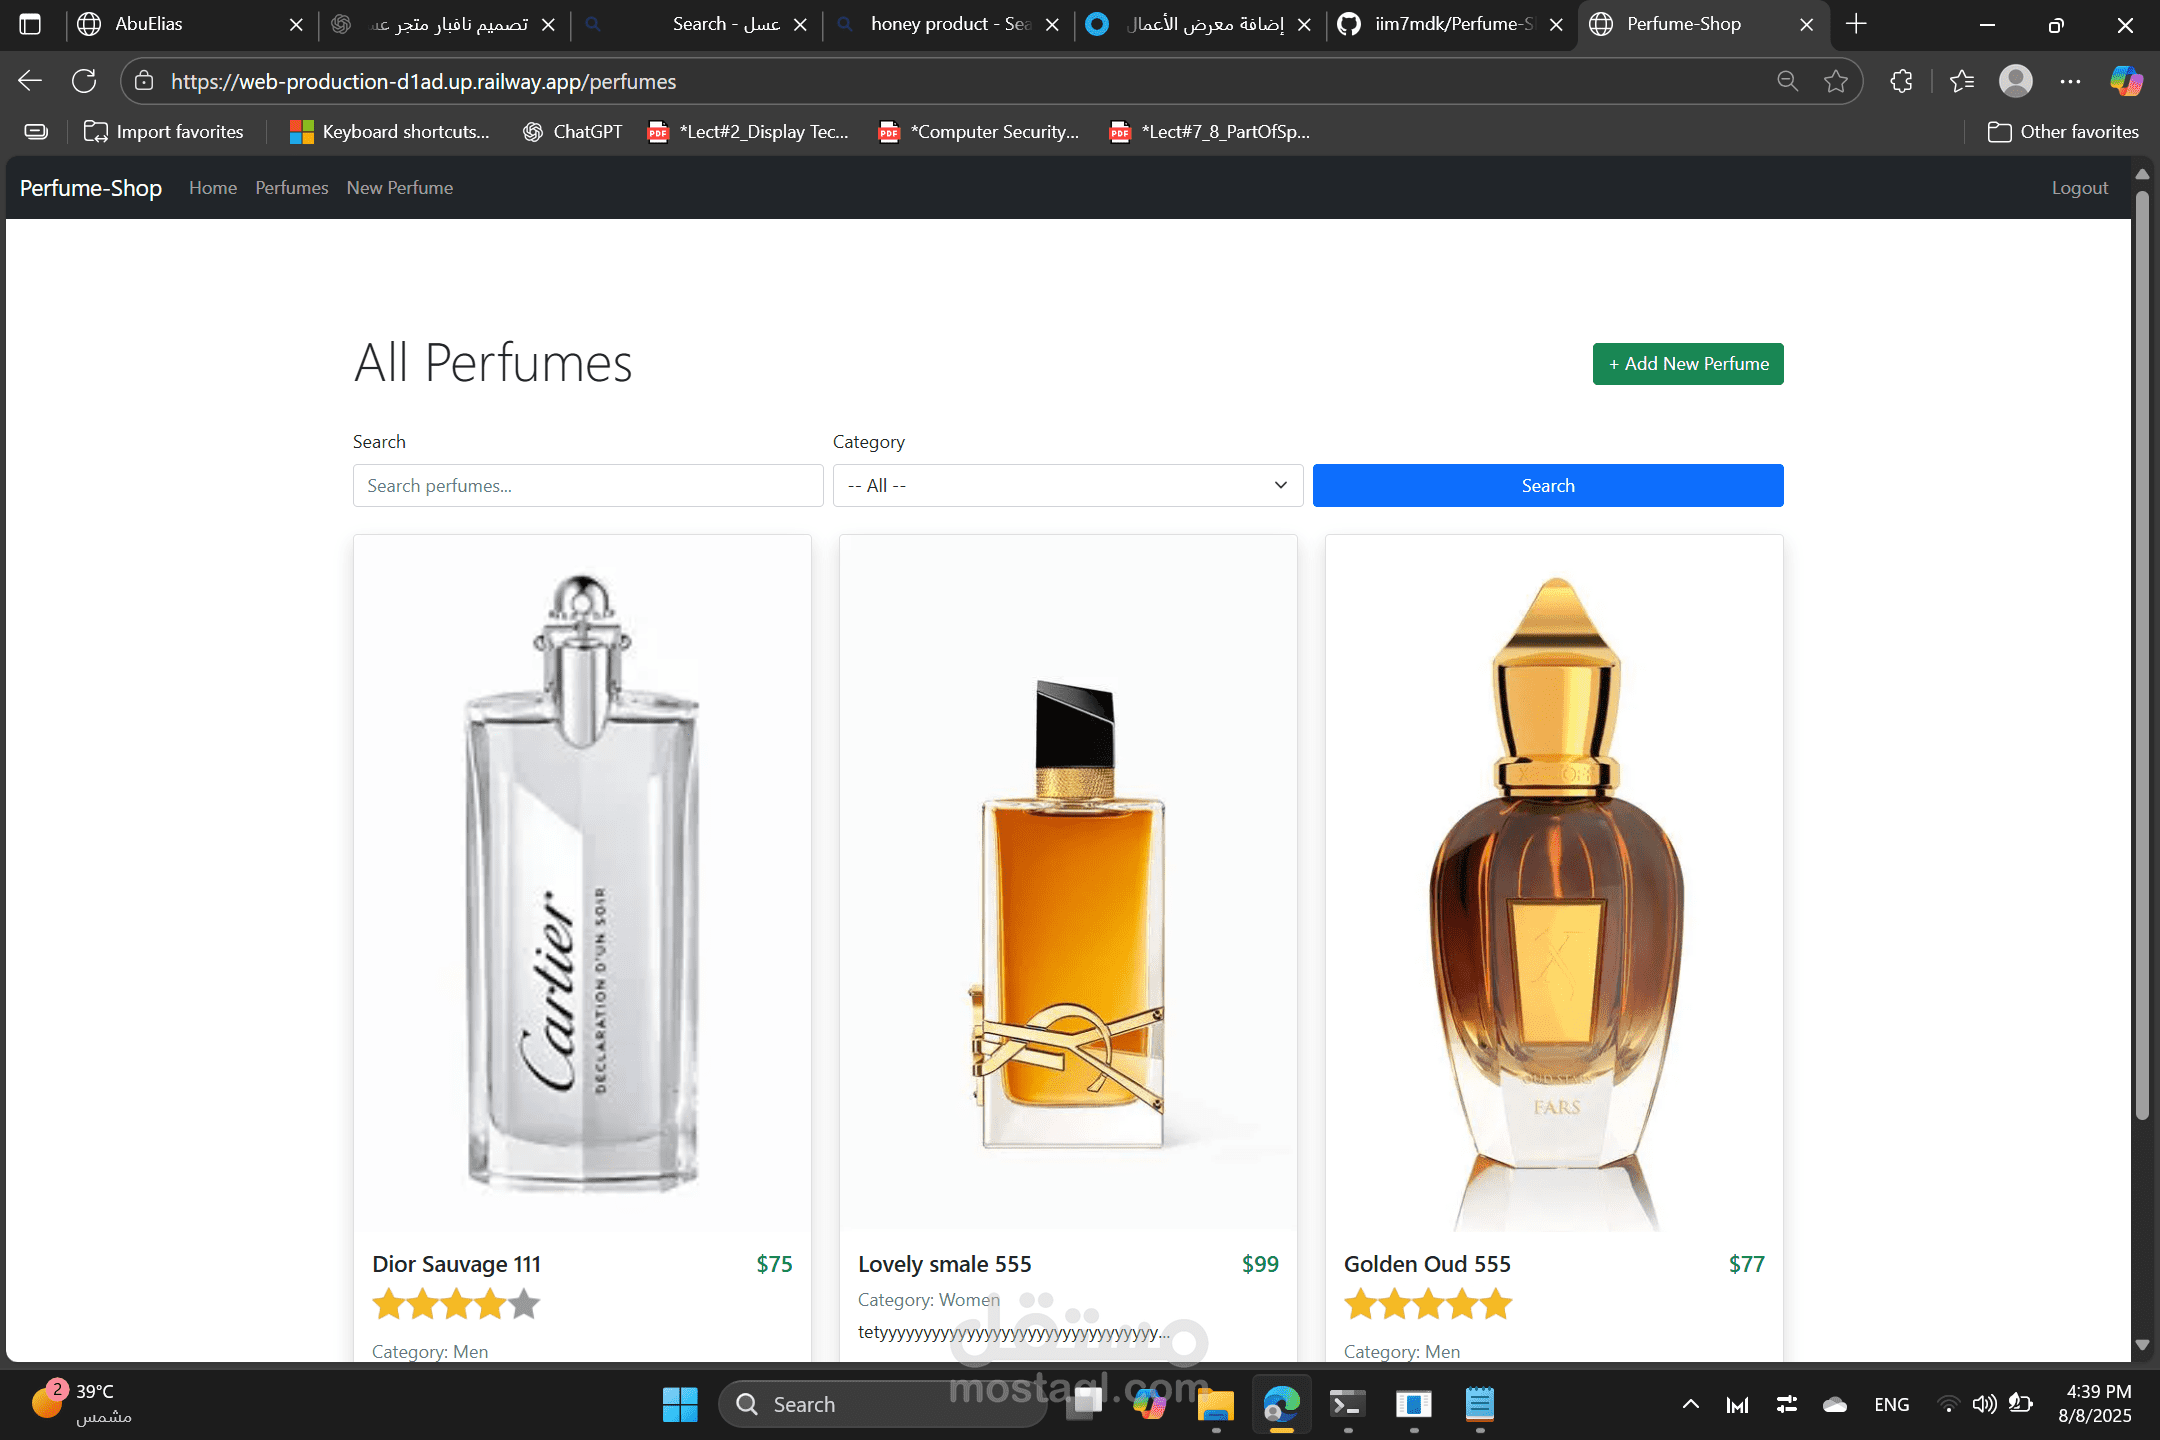Screen dimensions: 2160x1440
Task: Add this page to favorites star
Action: [x=1836, y=81]
